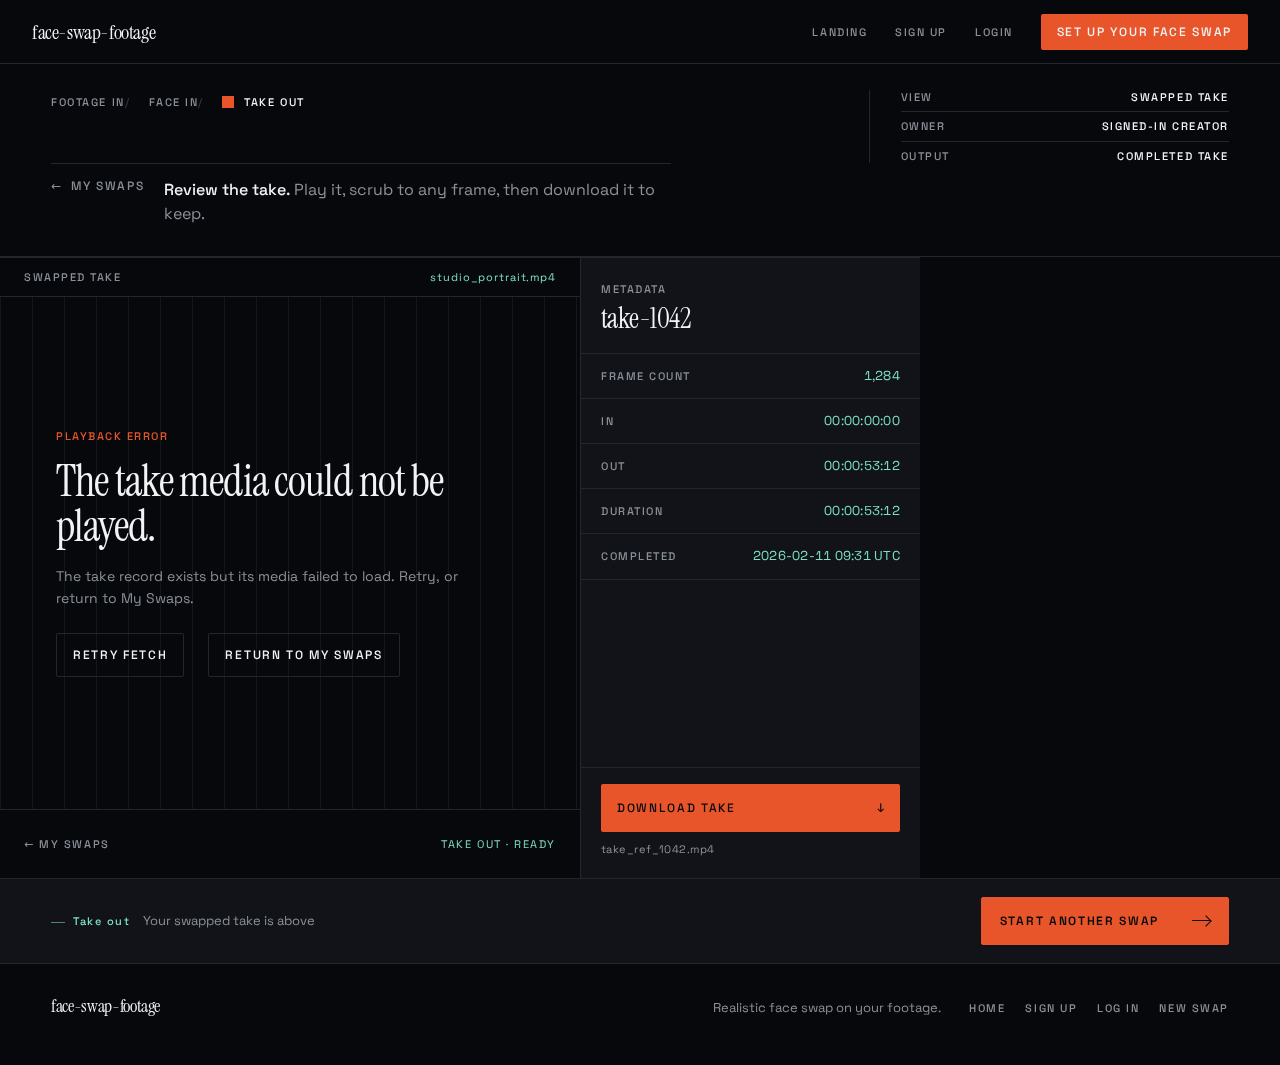This screenshot has height=1065, width=1280.
Task: Click the Signed-In Creator owner value
Action: (1165, 127)
